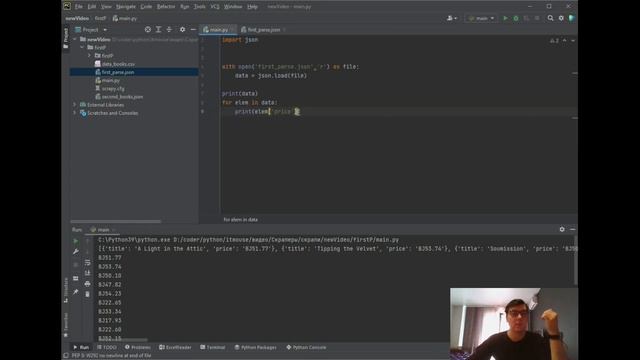Click Select Opened File target icon
This screenshot has width=640, height=360.
tap(148, 29)
